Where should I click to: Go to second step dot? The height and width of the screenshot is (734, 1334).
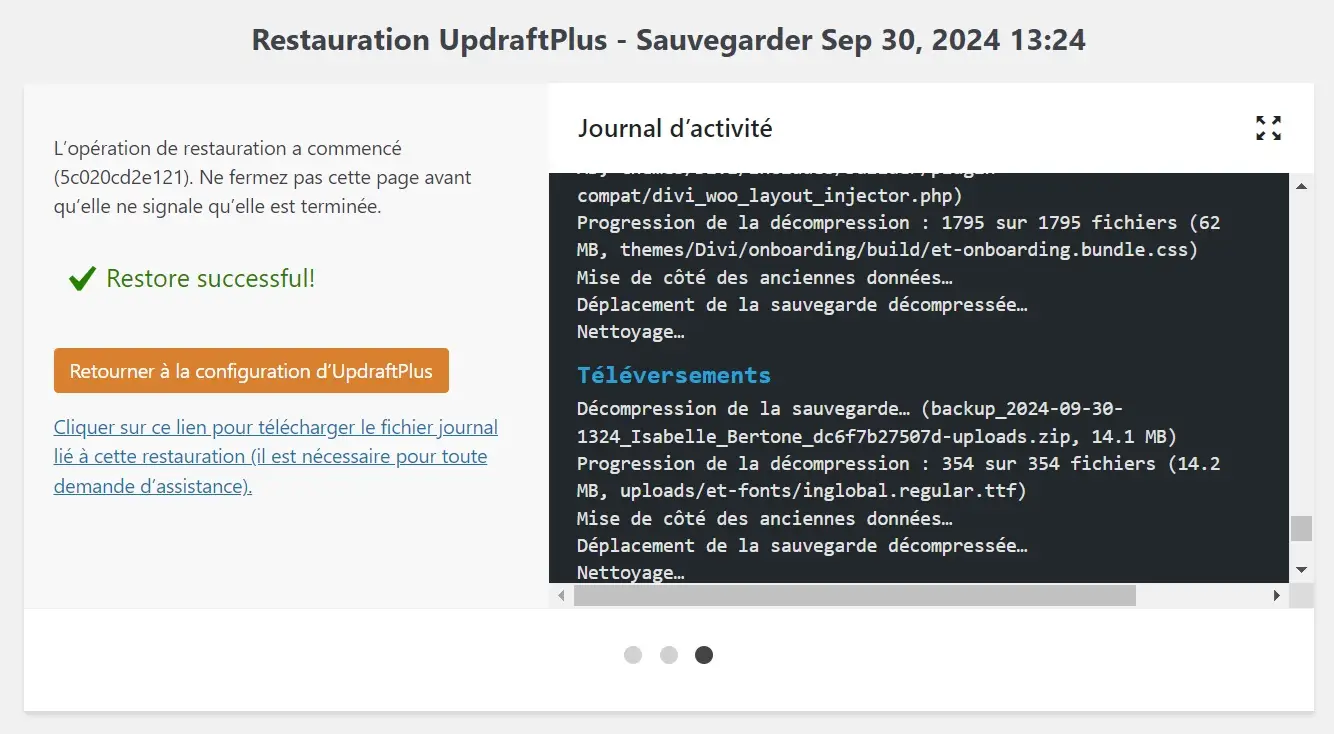pyautogui.click(x=669, y=655)
